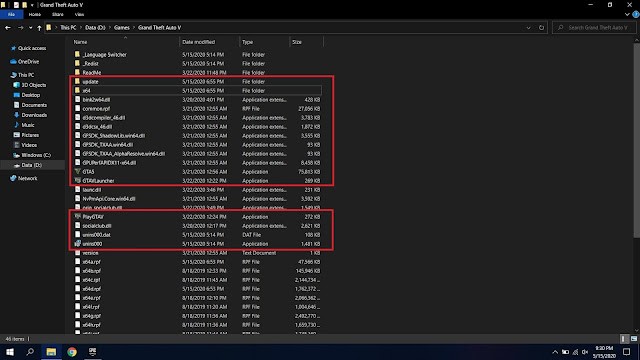Navigate to Data (D:) breadcrumb

[x=95, y=28]
